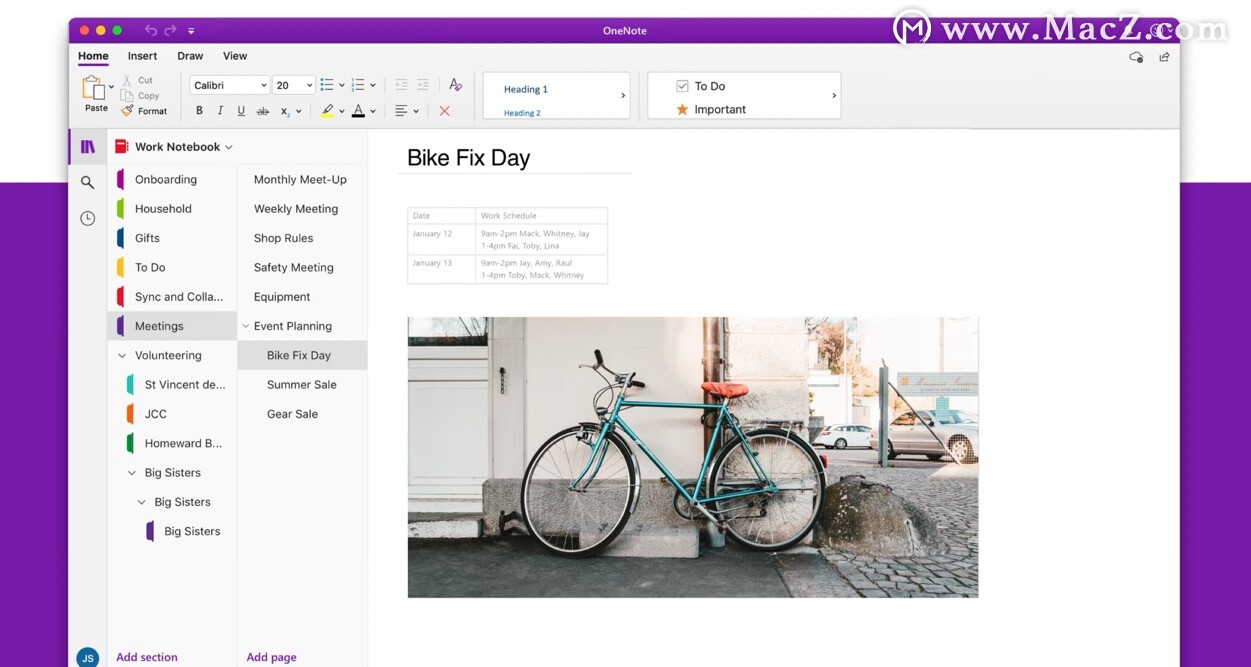Click the red Work Notebook icon
Screen dimensions: 1251x667
click(122, 147)
